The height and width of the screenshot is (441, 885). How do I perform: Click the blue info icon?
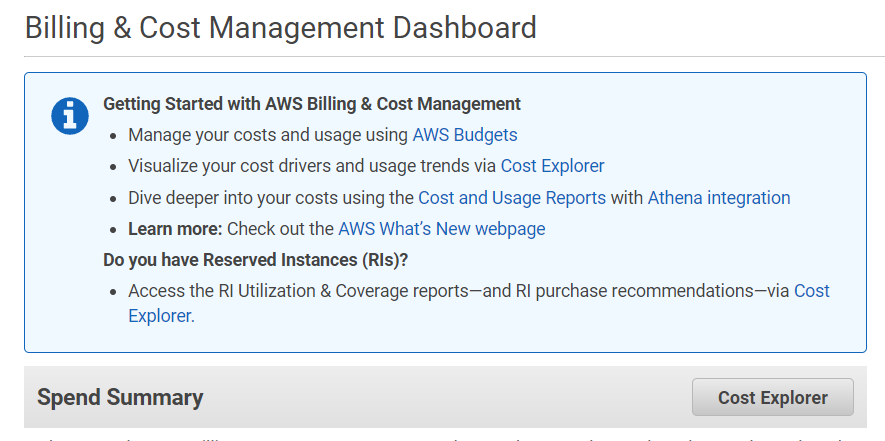point(70,116)
